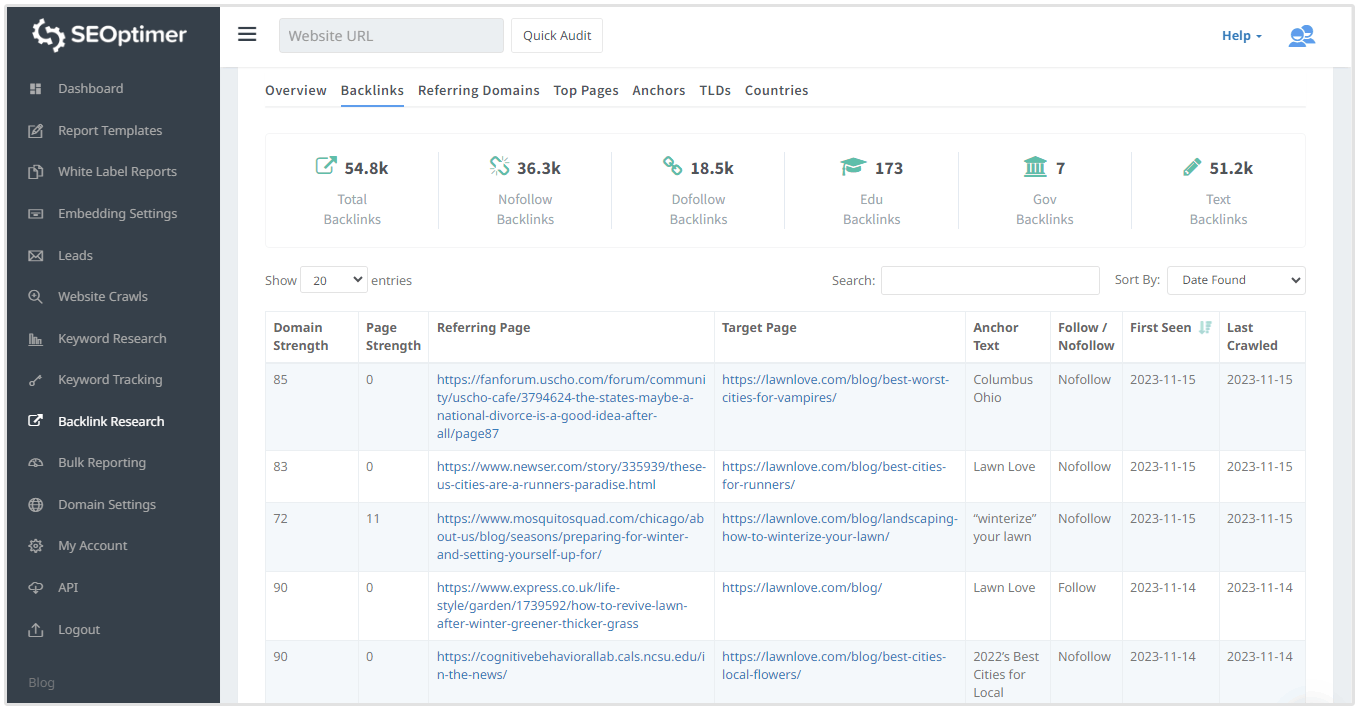Select the Top Pages tab
The image size is (1360, 710).
(586, 90)
